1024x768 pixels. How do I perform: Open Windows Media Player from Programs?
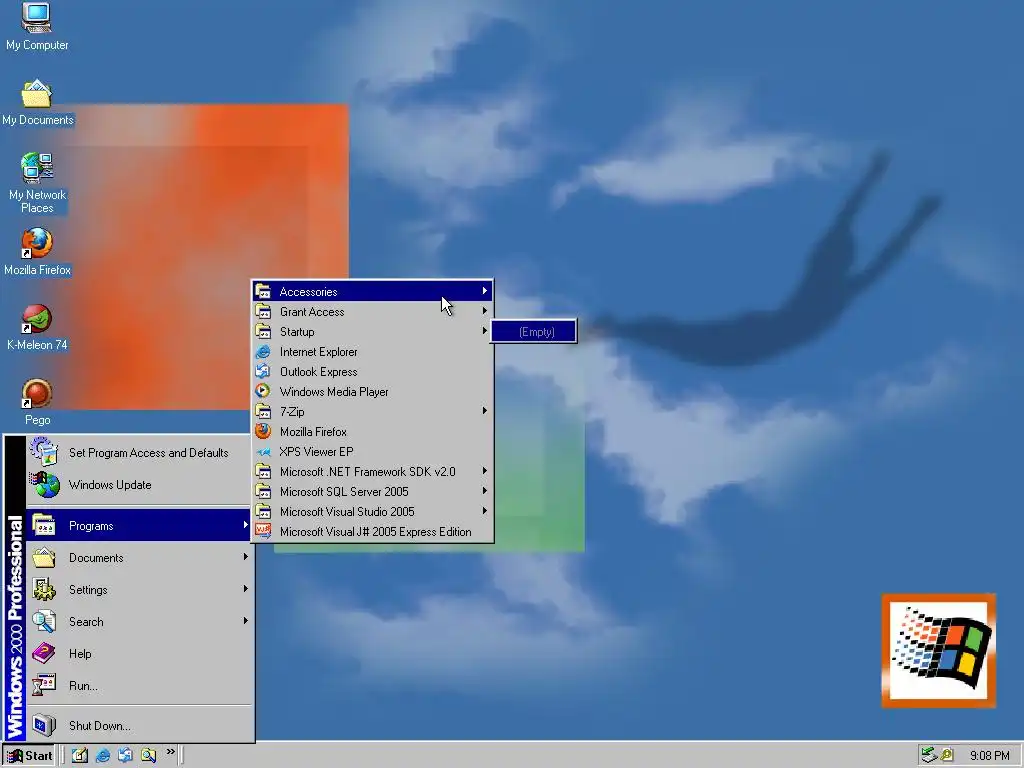coord(372,392)
